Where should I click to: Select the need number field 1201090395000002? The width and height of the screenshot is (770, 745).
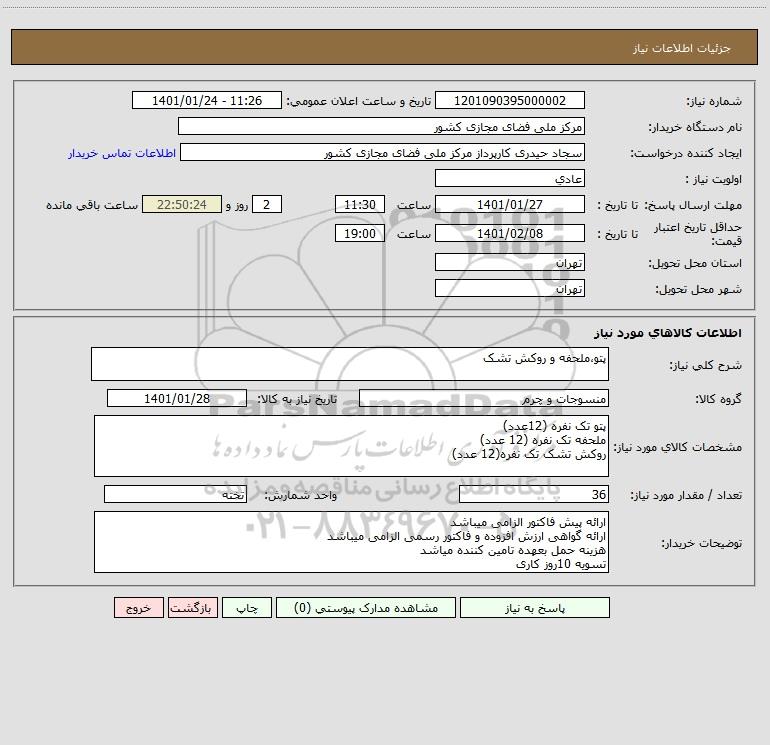(510, 100)
